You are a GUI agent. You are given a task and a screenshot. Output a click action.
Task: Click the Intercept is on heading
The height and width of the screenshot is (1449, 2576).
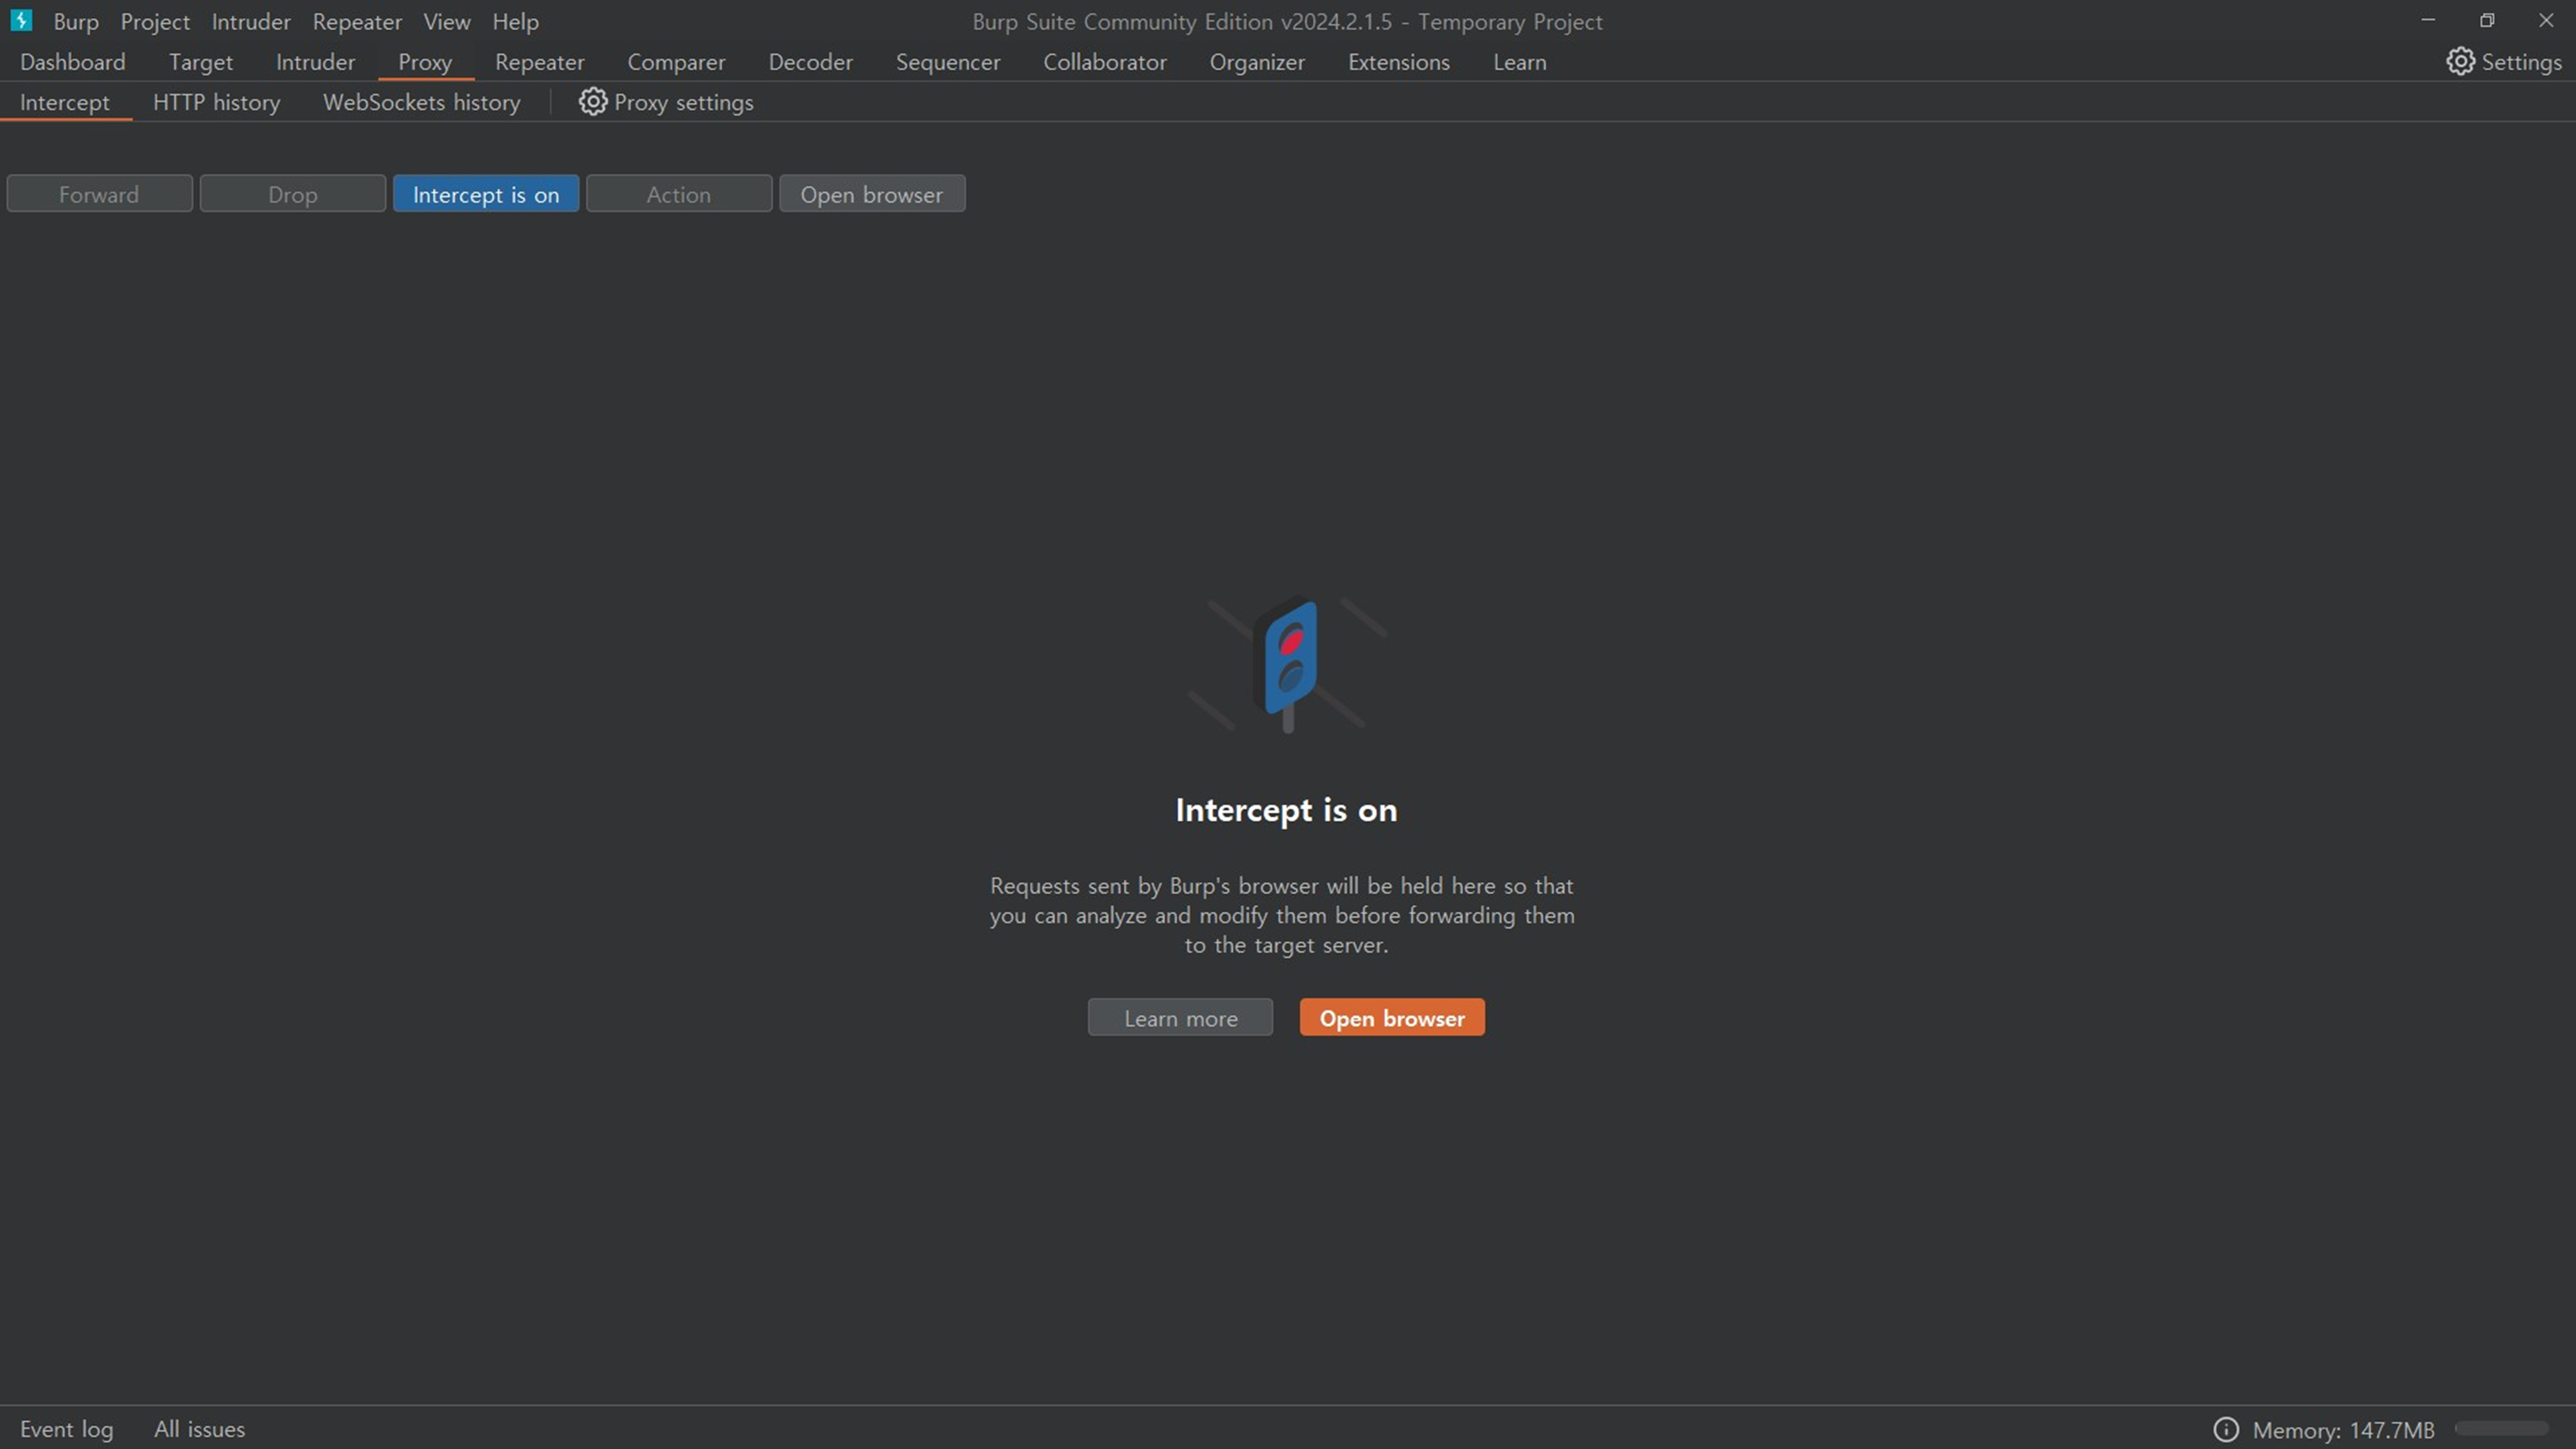coord(1286,810)
